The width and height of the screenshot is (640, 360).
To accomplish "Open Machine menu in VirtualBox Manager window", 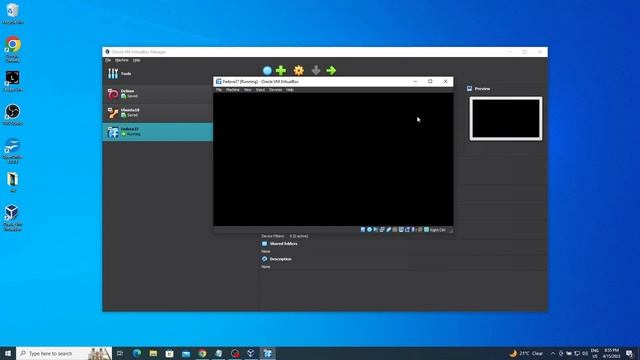I will (x=122, y=60).
